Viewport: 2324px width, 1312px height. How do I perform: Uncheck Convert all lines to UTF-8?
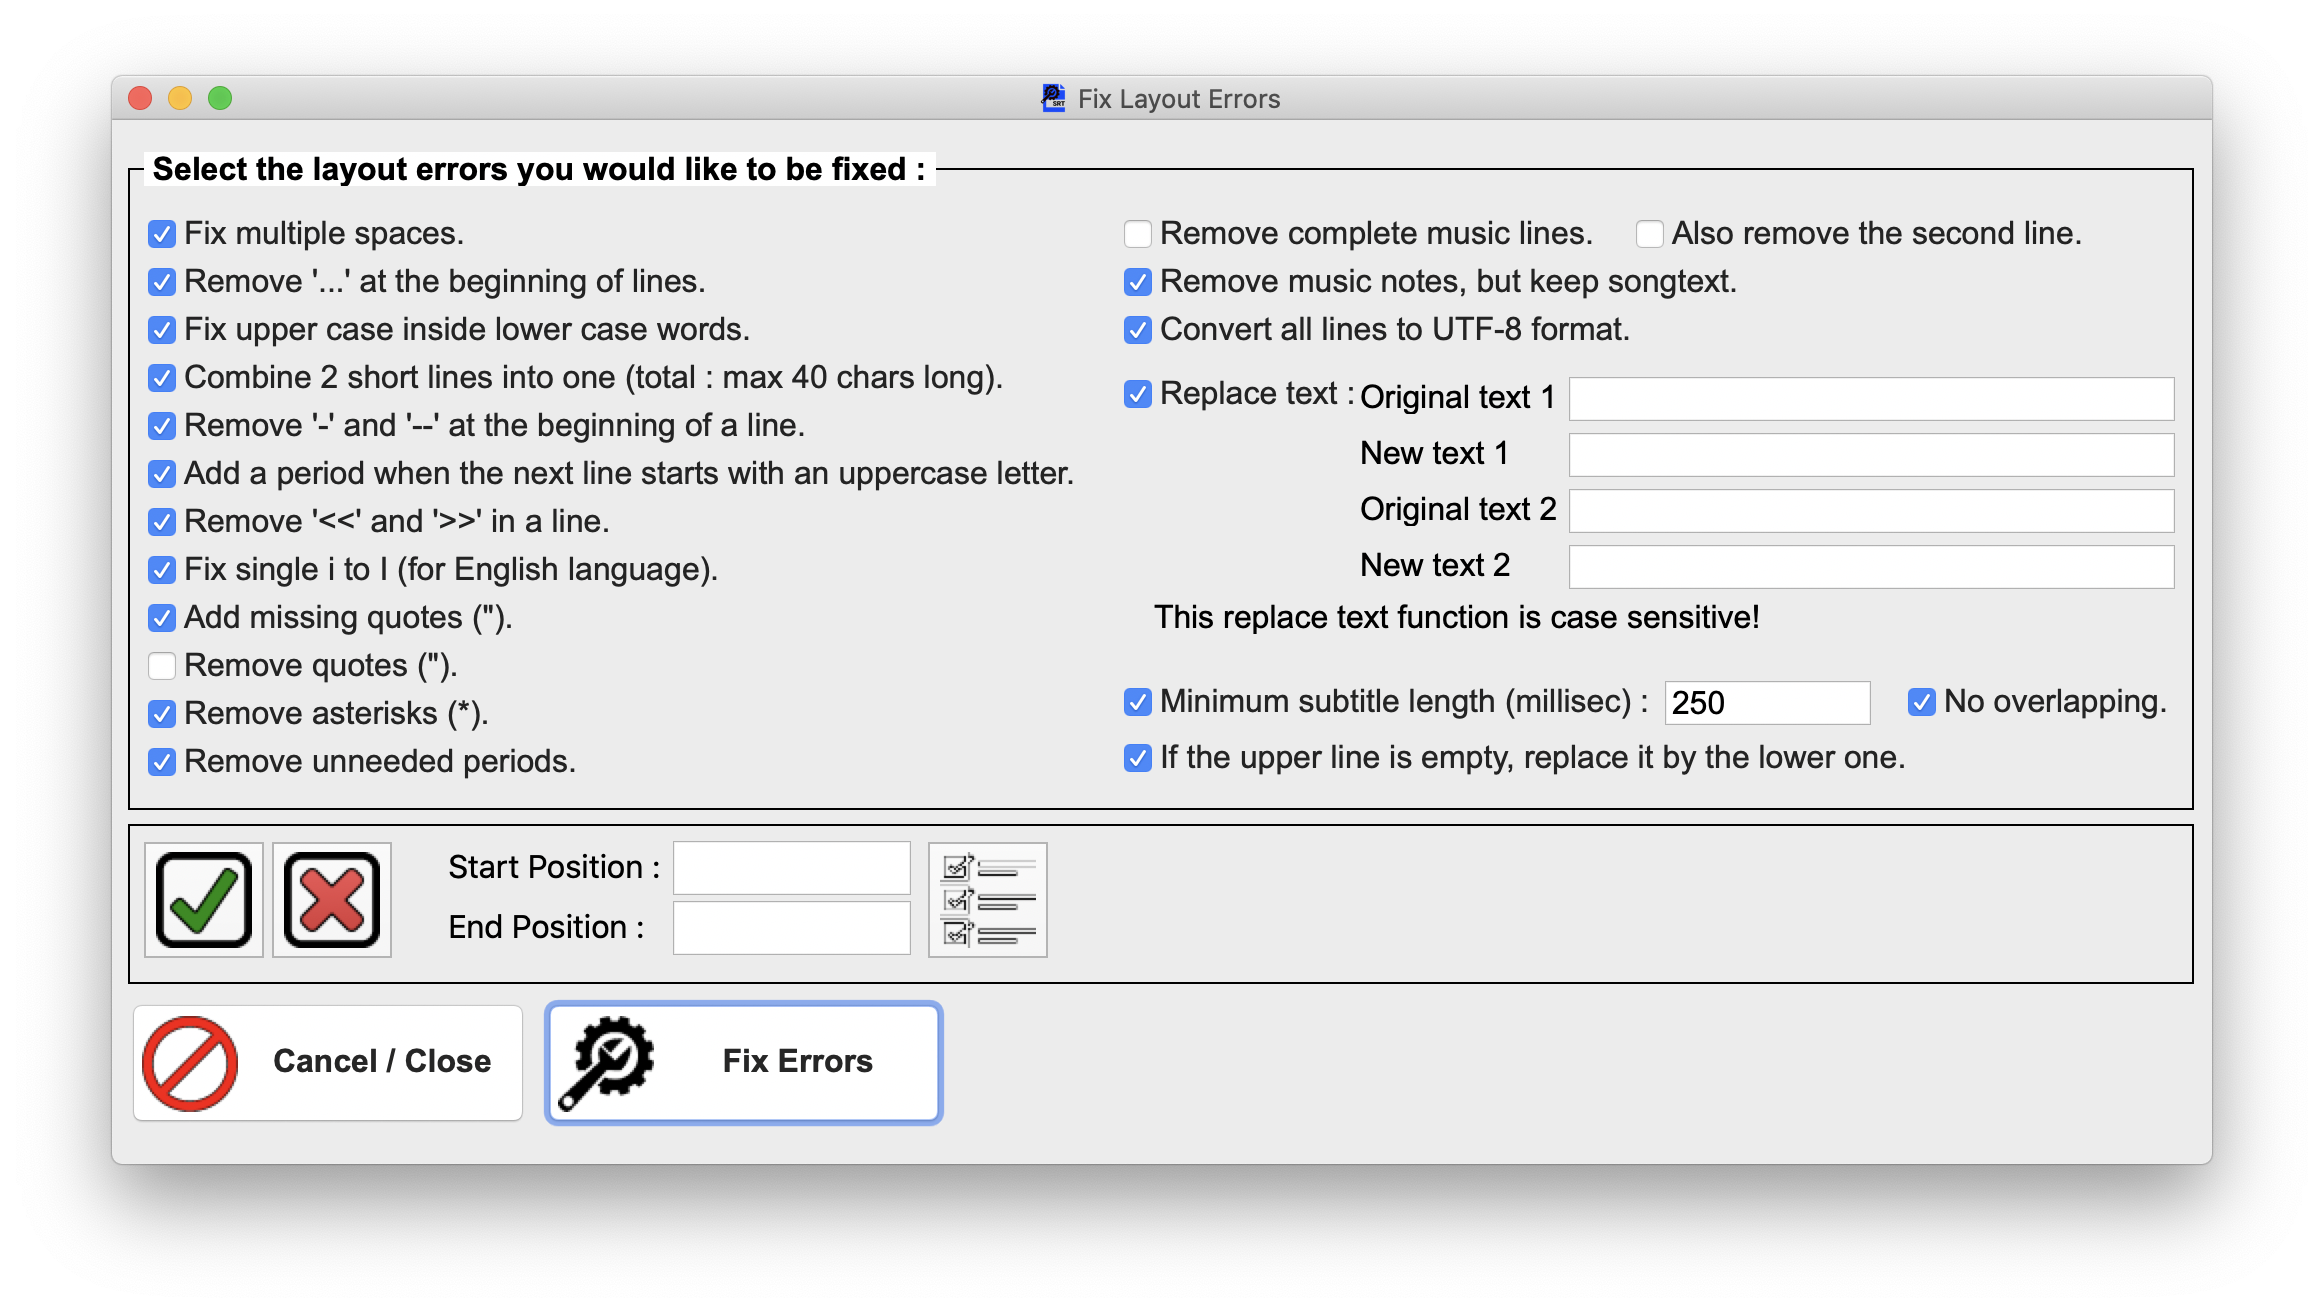[x=1138, y=330]
